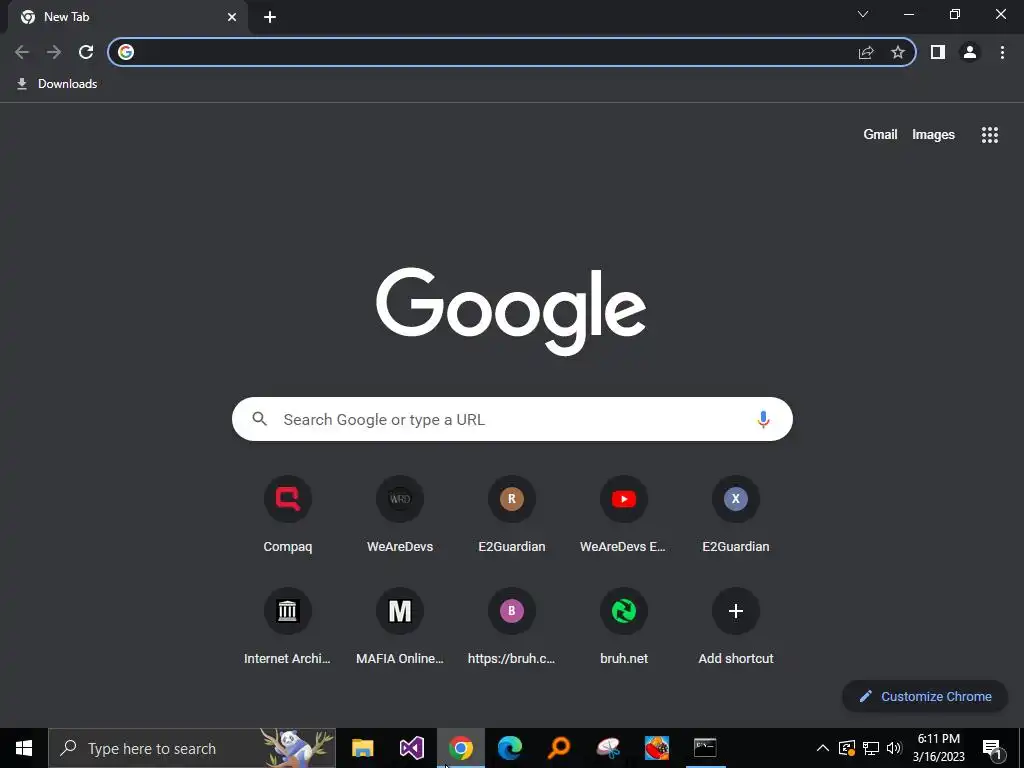Go back using the back arrow
1024x768 pixels.
click(x=22, y=52)
